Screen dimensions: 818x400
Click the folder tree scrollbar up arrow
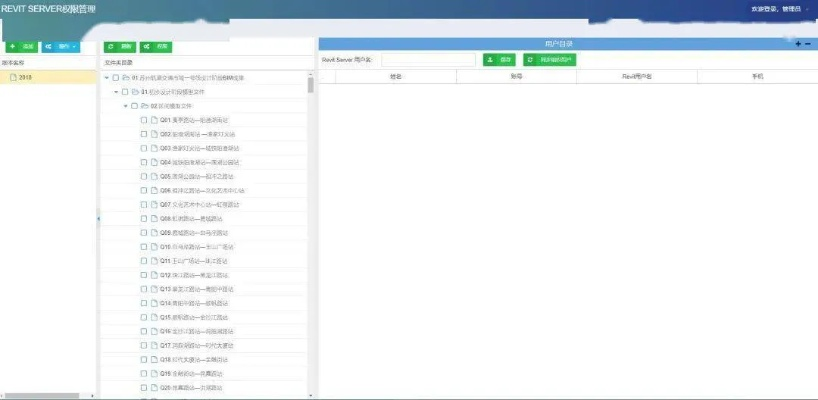(x=310, y=74)
